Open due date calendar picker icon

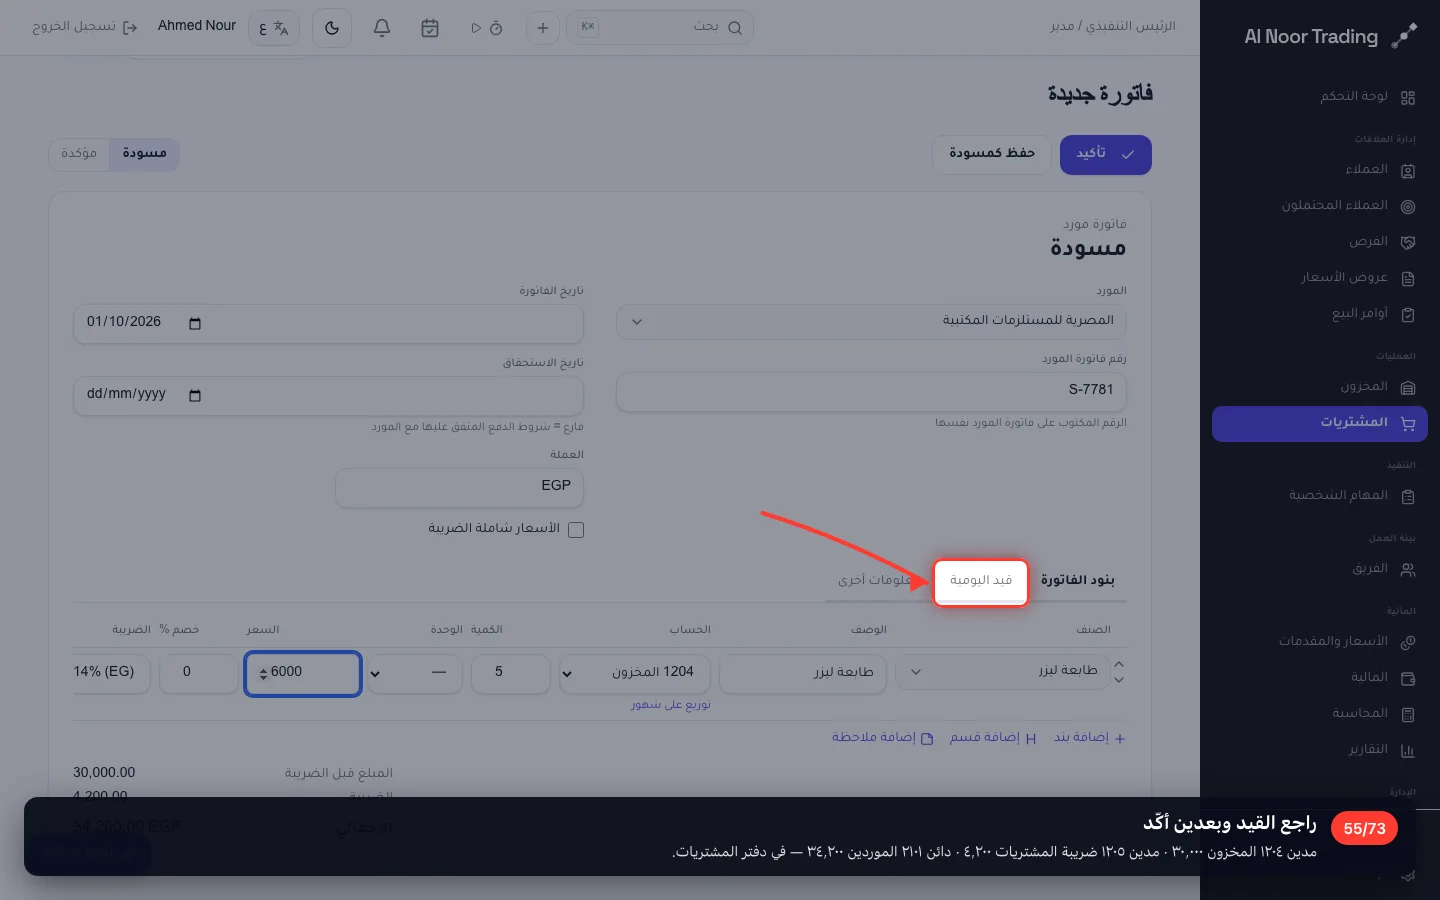(x=195, y=395)
